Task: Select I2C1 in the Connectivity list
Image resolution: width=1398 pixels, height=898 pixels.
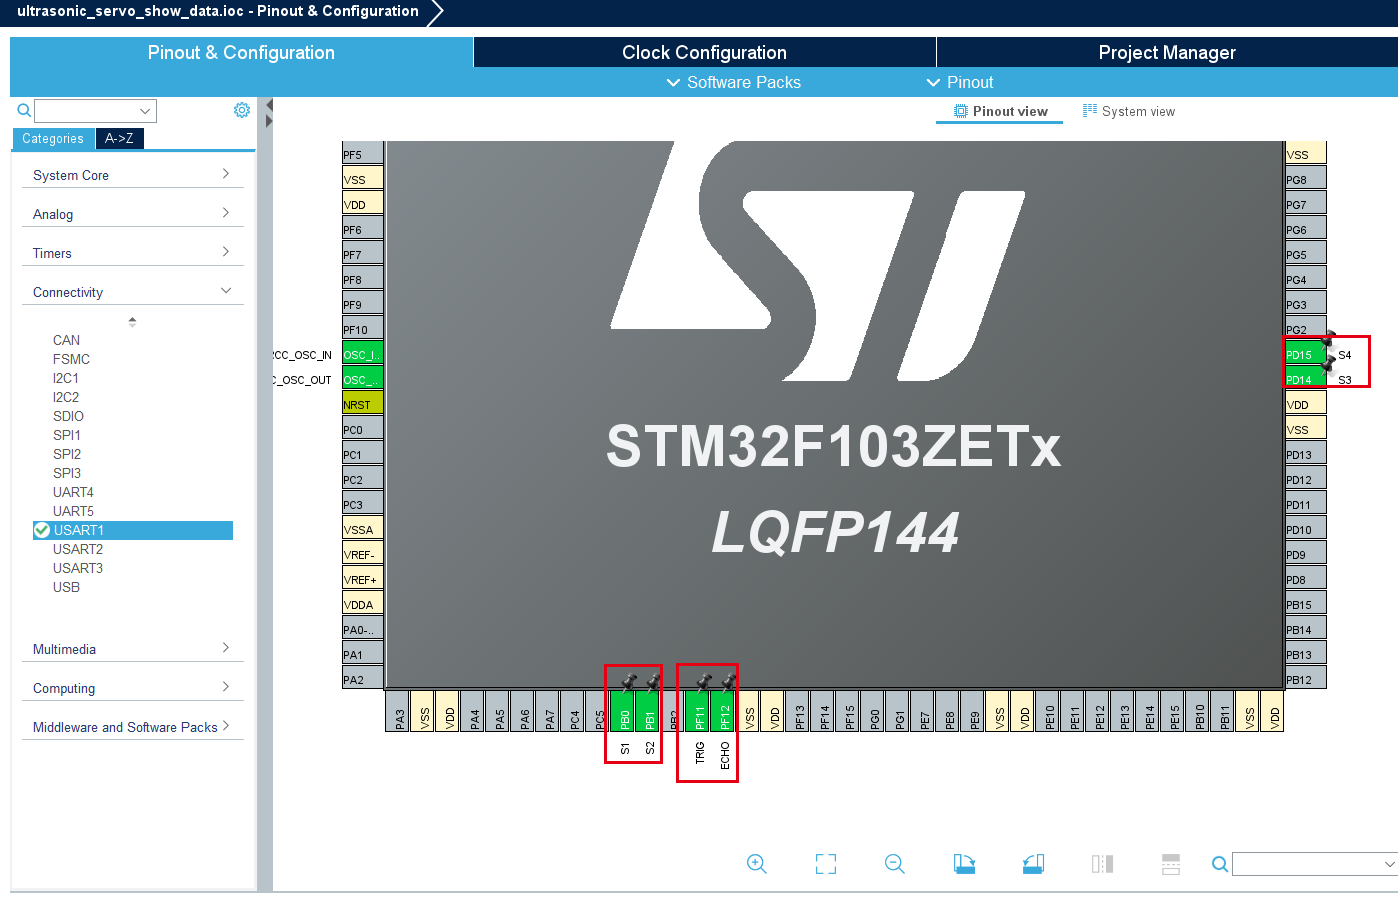Action: coord(66,378)
